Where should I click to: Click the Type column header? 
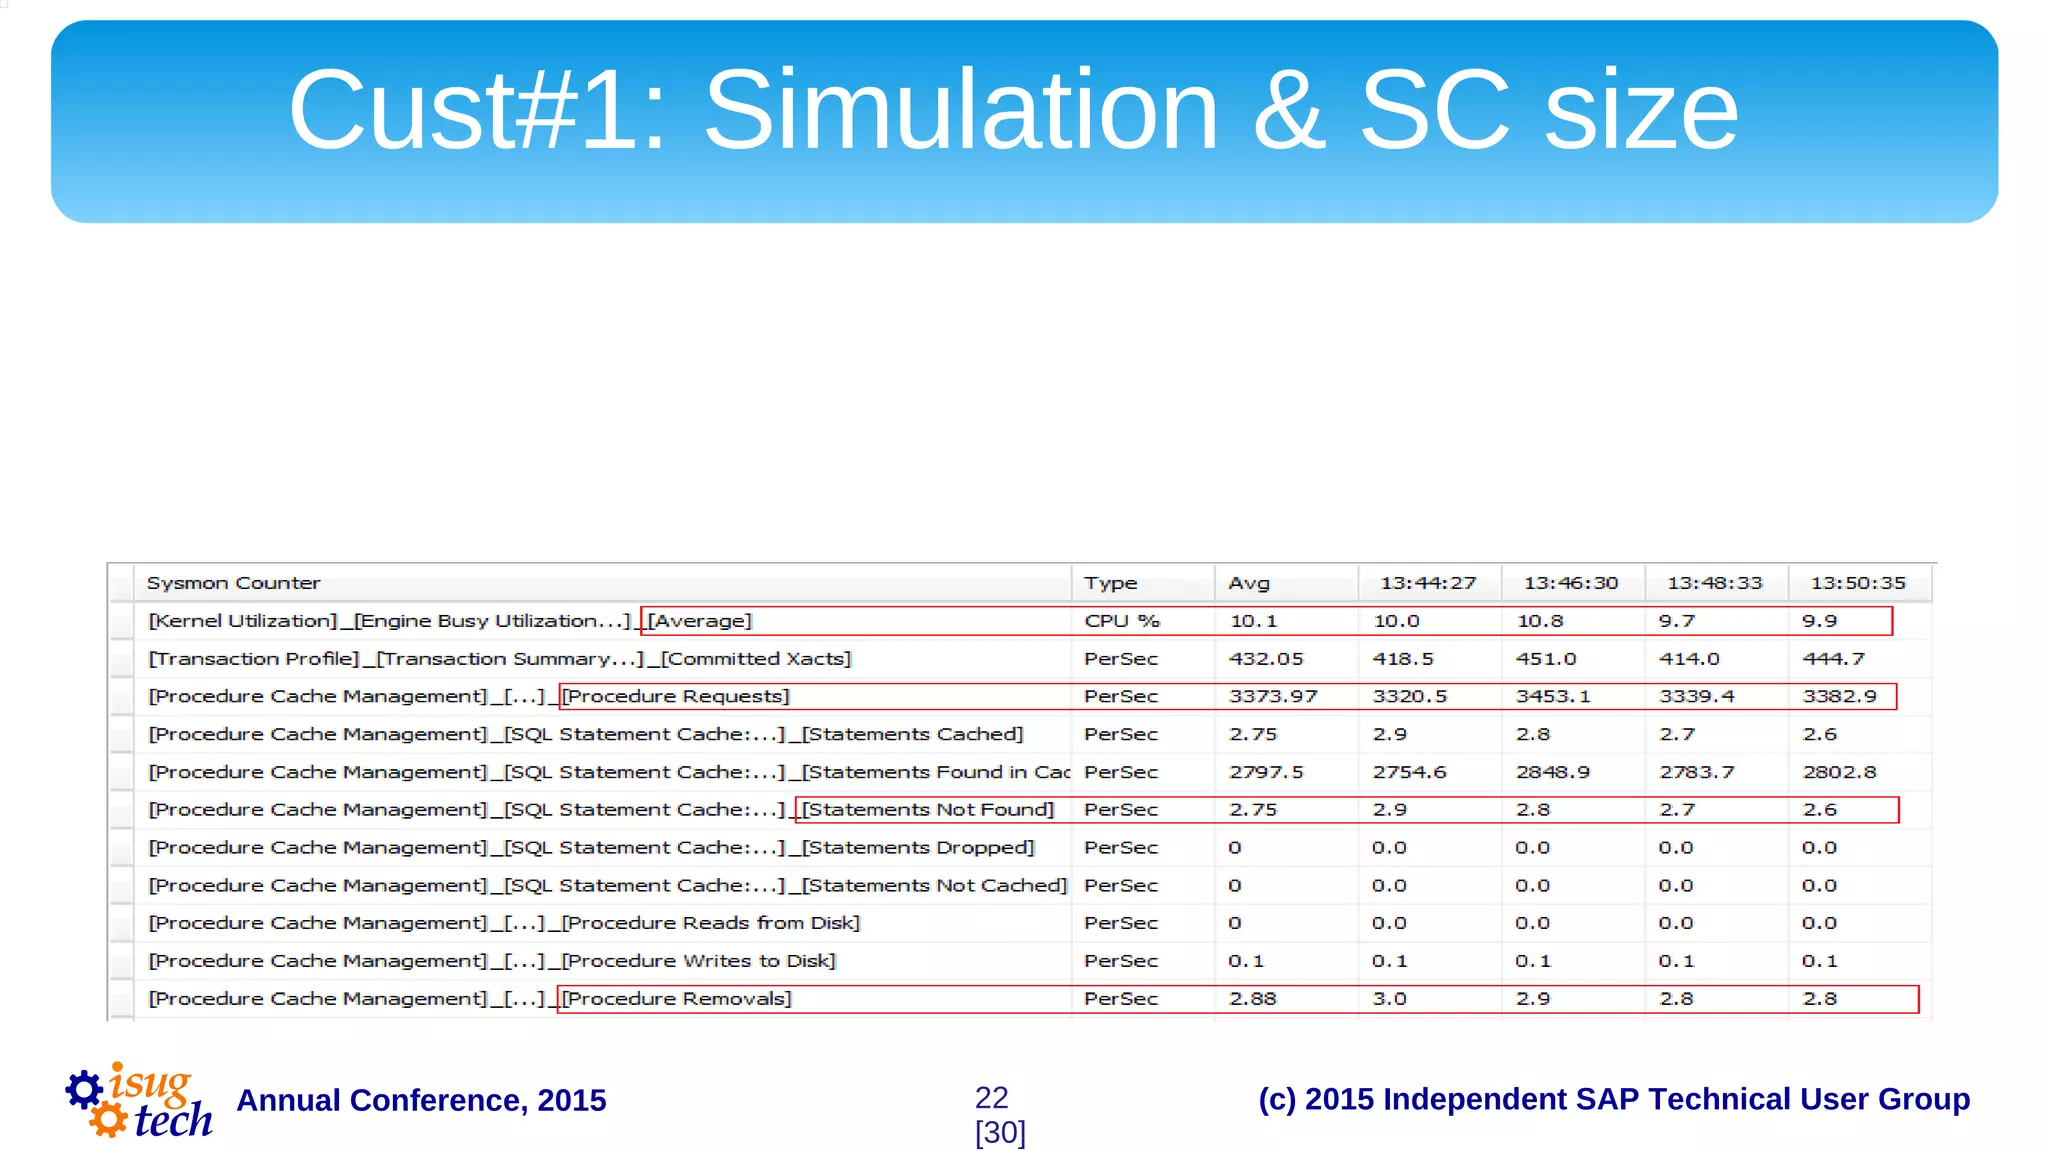[1143, 583]
